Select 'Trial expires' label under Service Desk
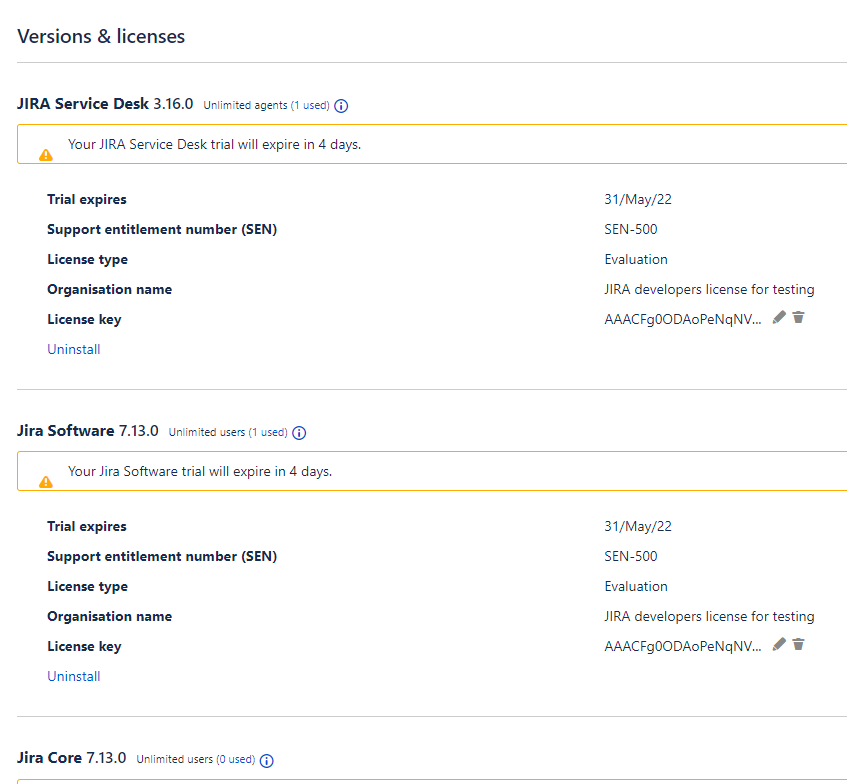 tap(87, 199)
